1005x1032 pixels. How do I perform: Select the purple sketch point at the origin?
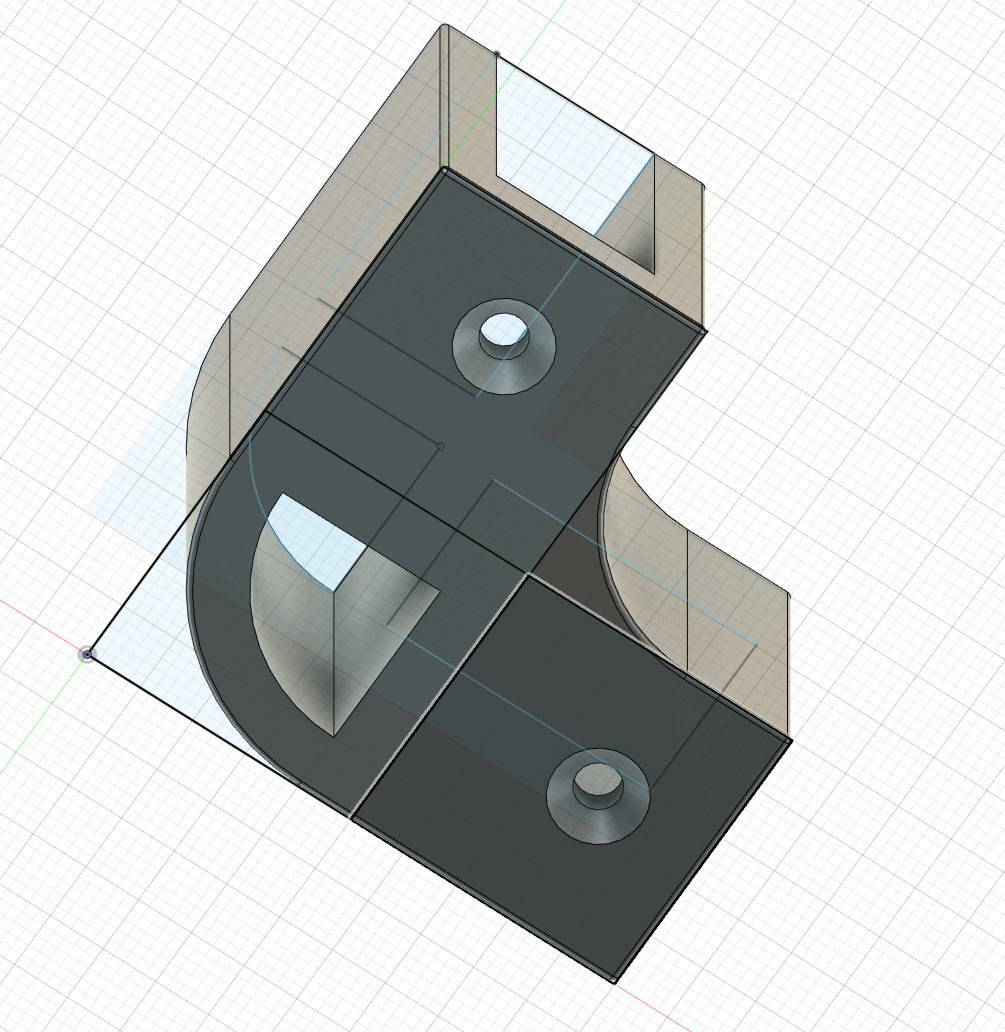[x=87, y=654]
